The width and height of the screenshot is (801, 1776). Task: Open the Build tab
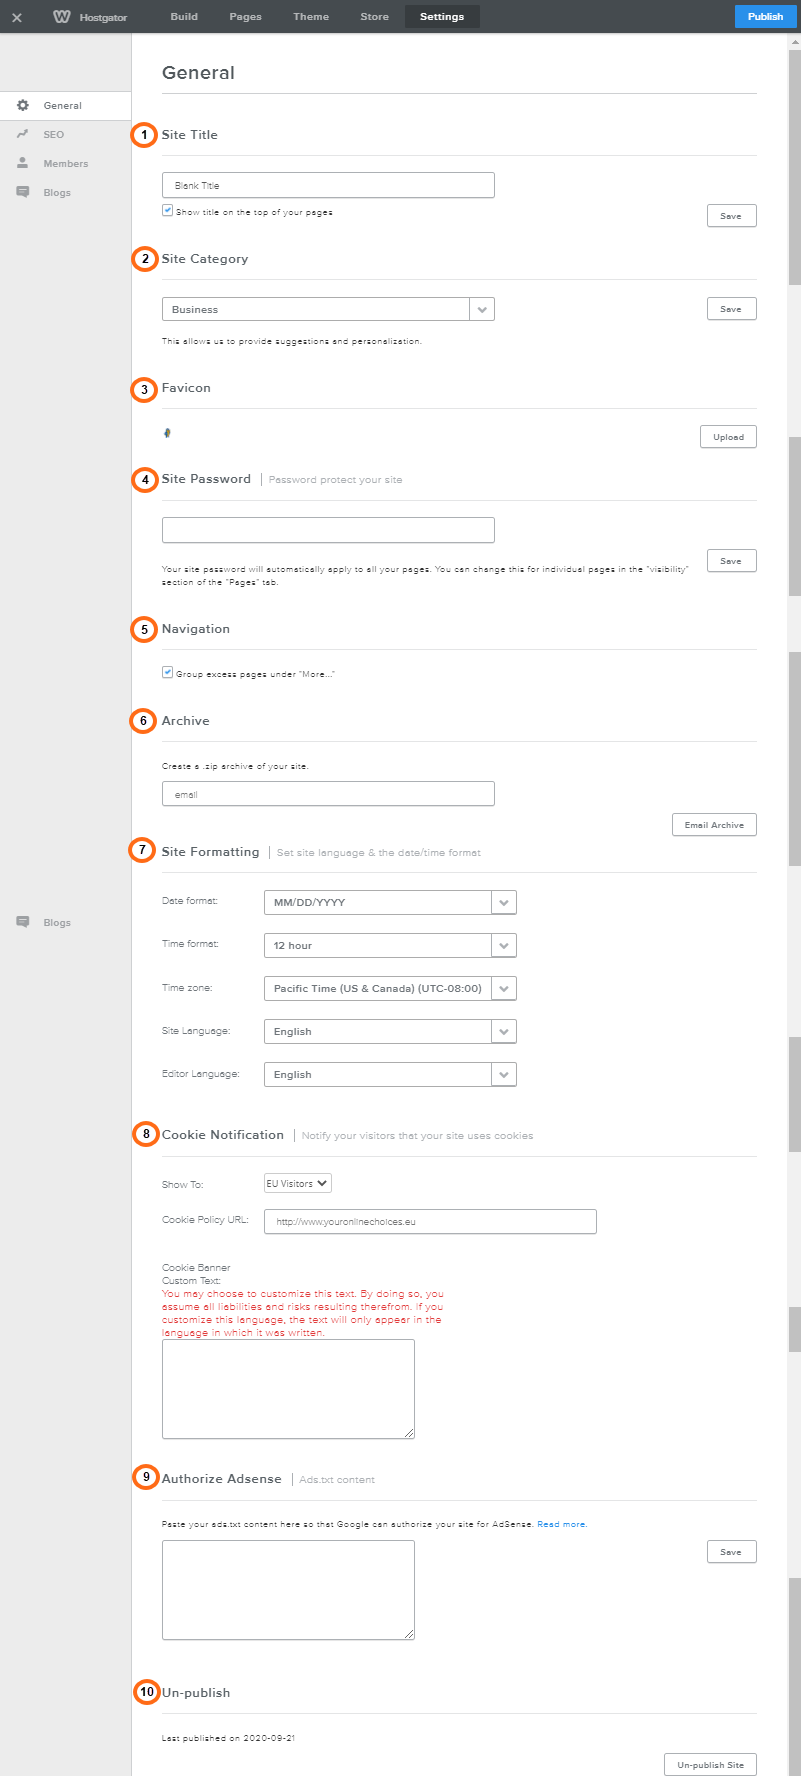coord(184,17)
